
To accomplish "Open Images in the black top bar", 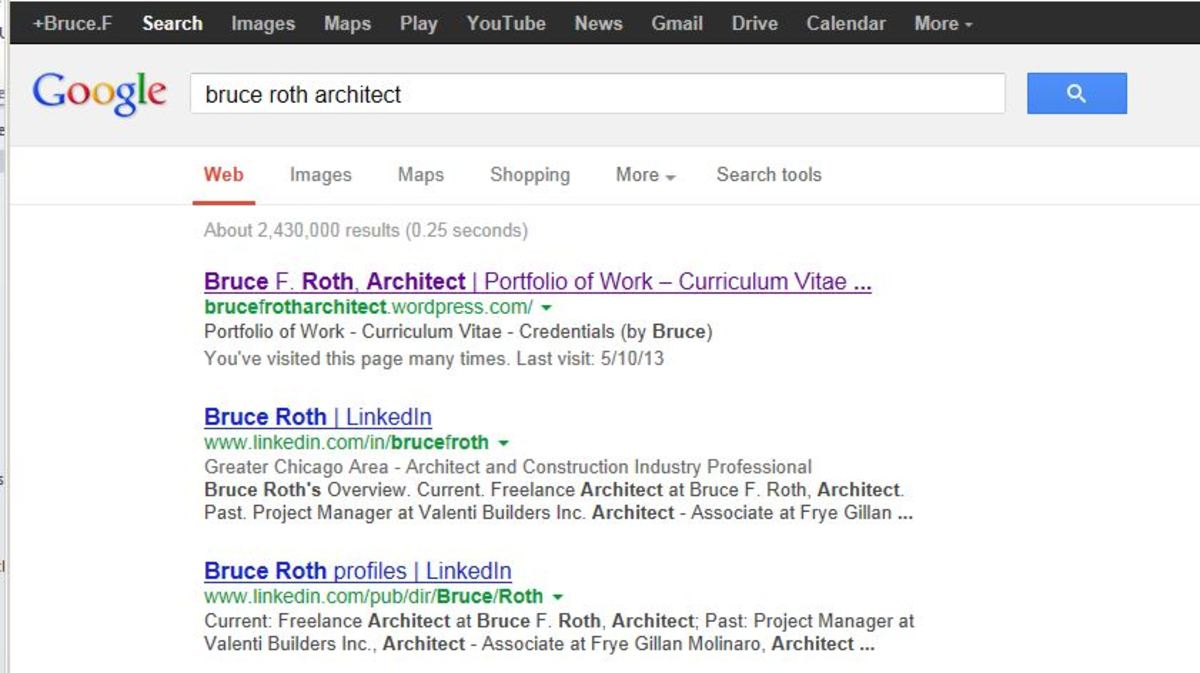I will 263,23.
